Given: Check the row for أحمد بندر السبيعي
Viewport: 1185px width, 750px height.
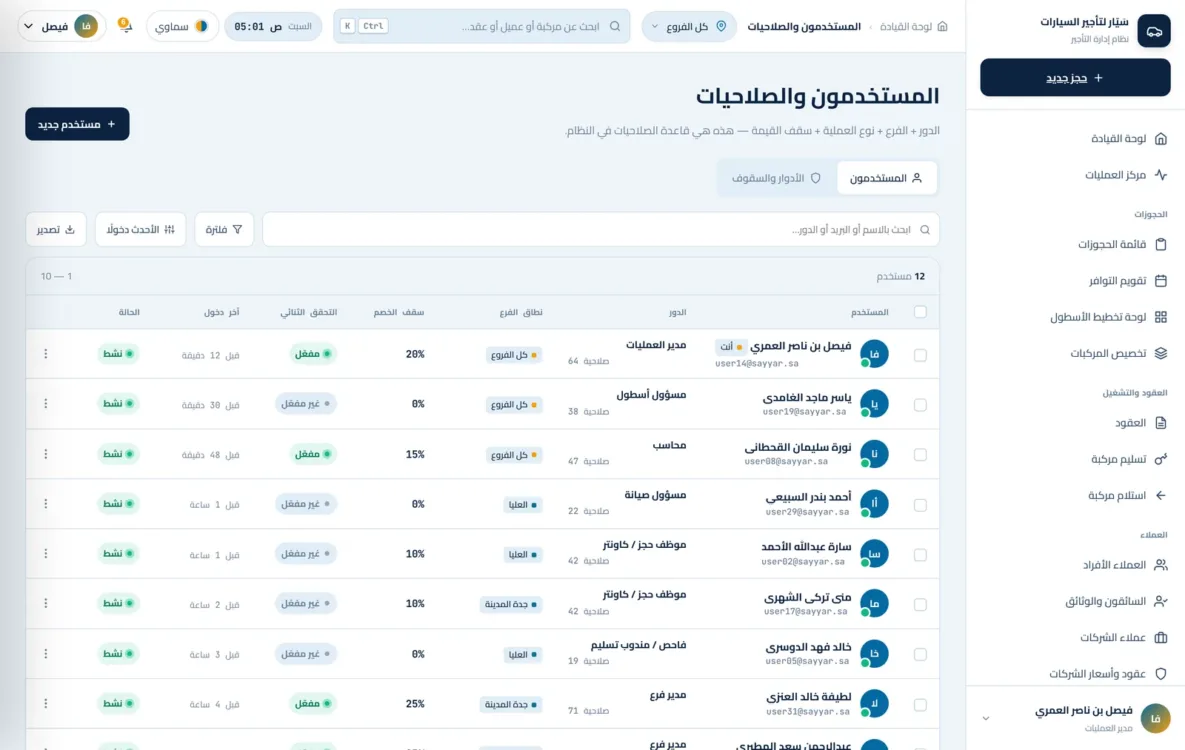Looking at the screenshot, I should (x=920, y=504).
